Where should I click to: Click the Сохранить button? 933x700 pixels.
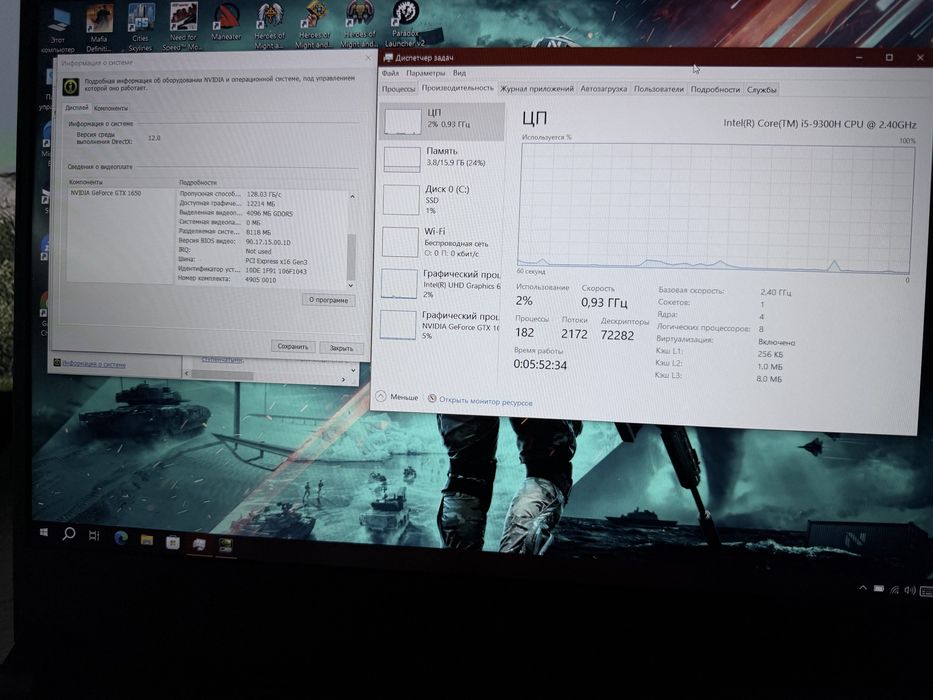coord(292,346)
